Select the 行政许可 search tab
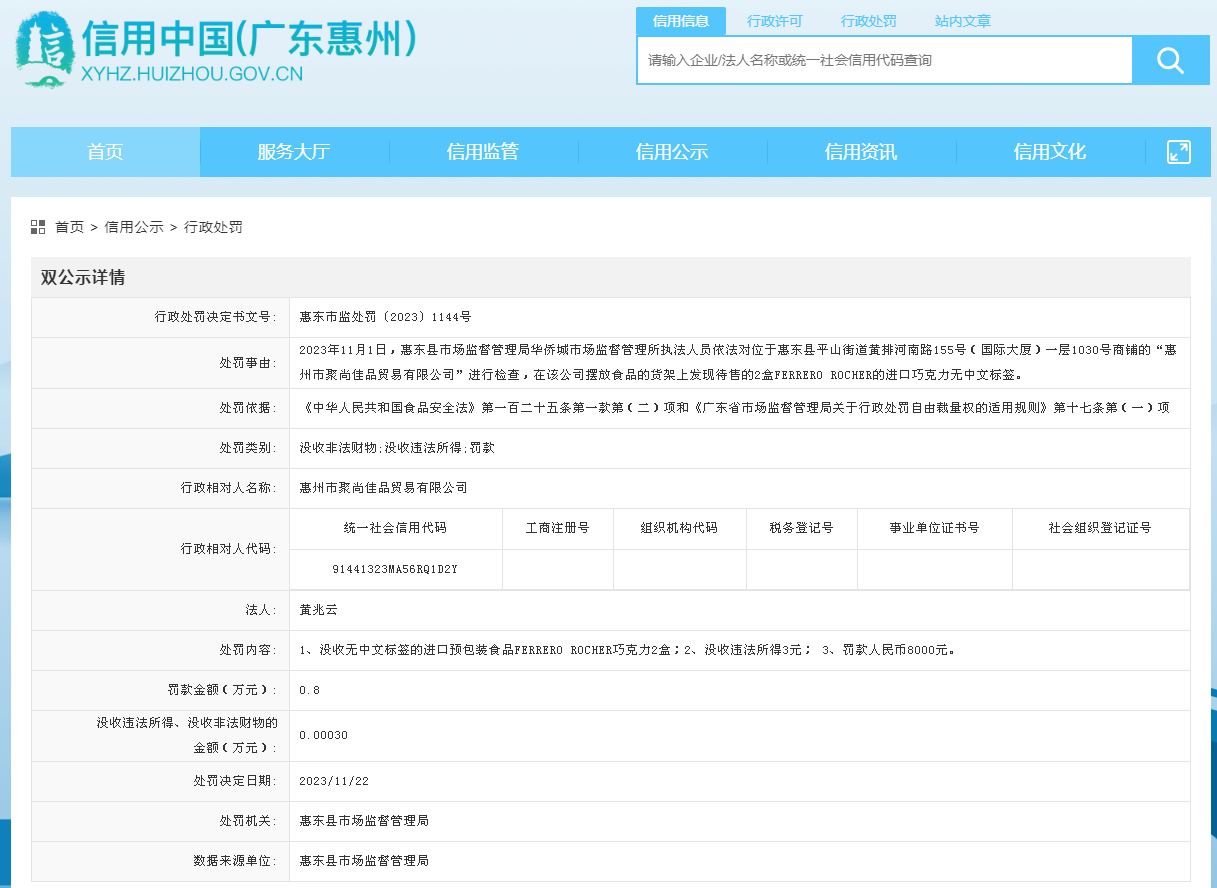The height and width of the screenshot is (888, 1217). (775, 21)
